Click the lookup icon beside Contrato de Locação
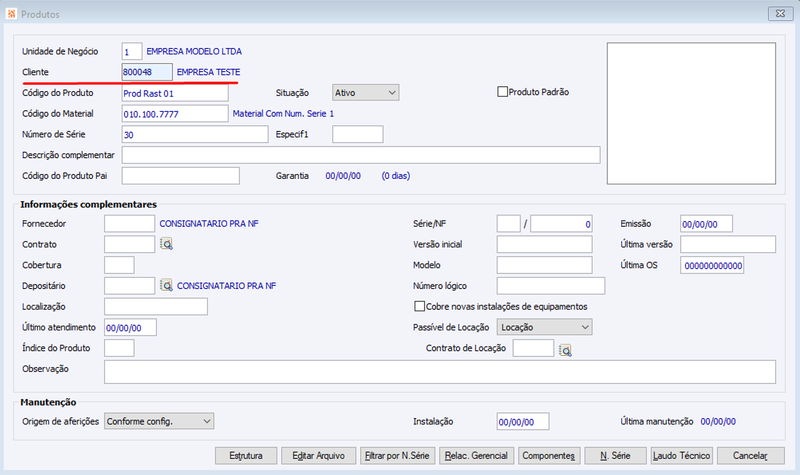This screenshot has width=800, height=475. 565,350
